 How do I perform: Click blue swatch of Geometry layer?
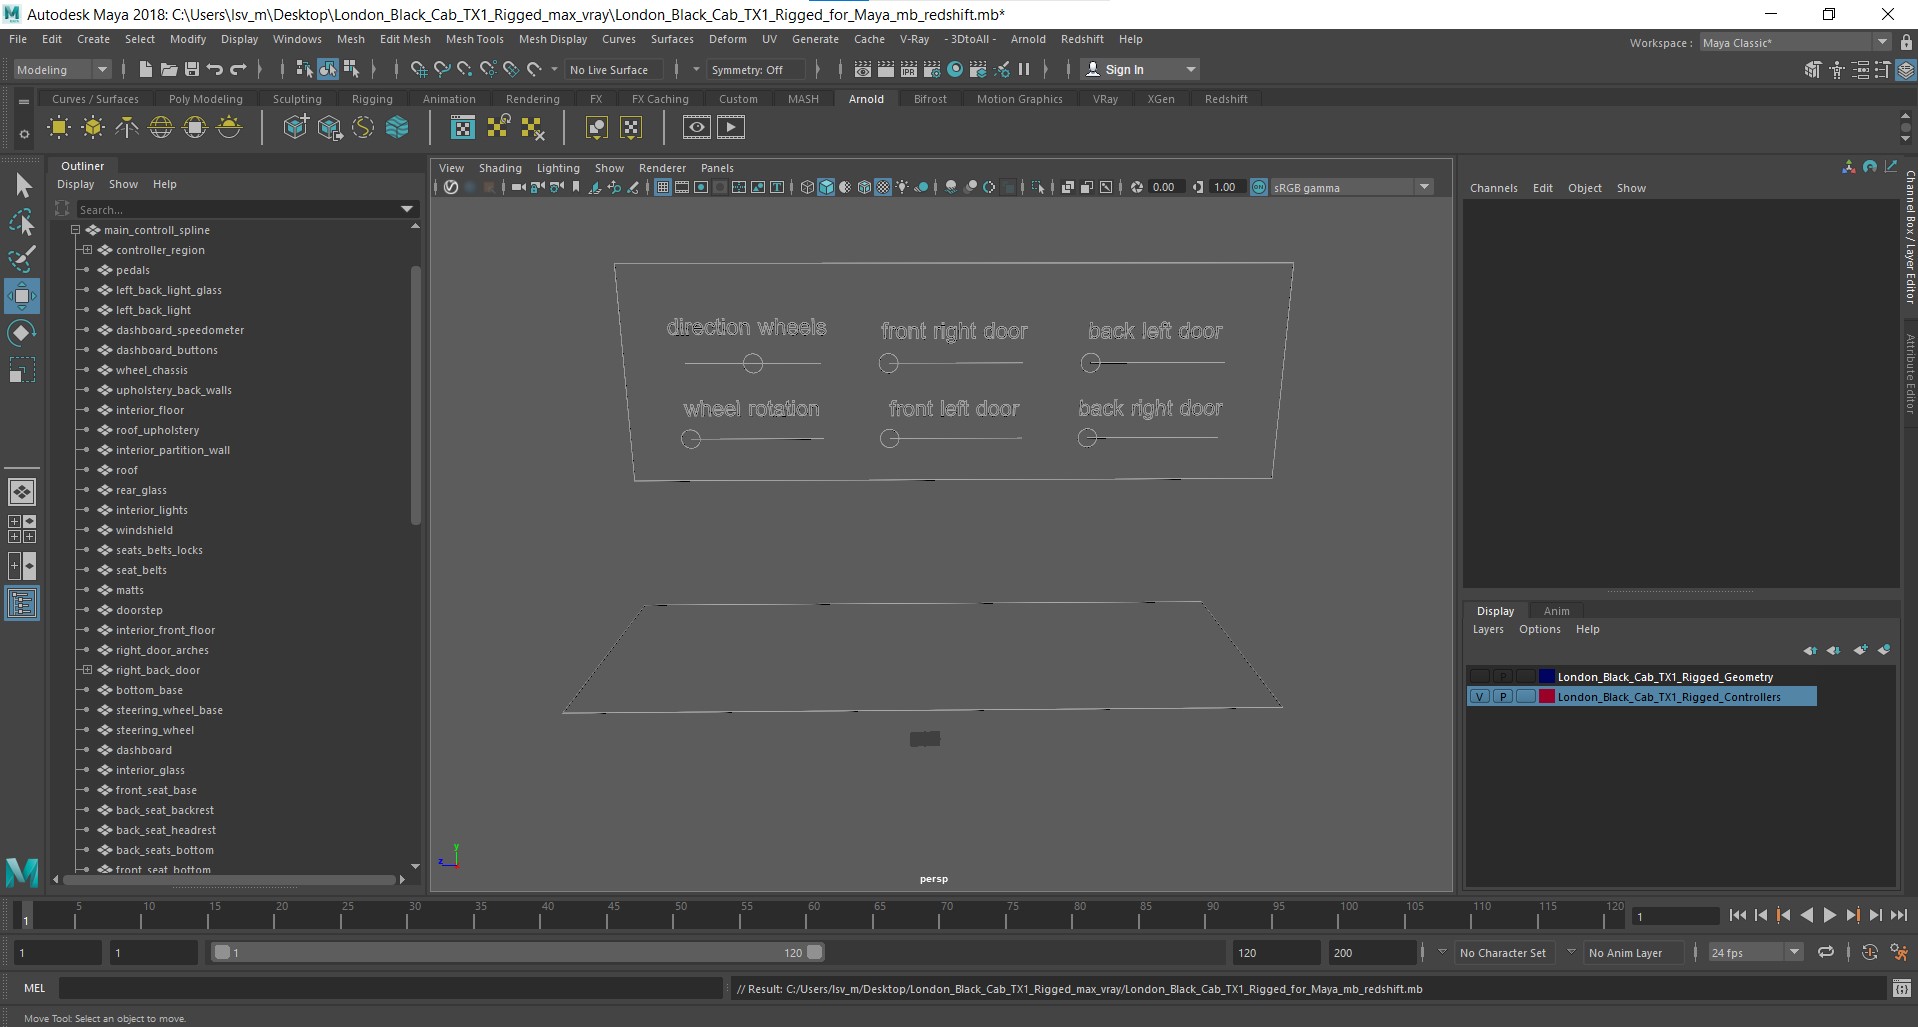pos(1546,677)
